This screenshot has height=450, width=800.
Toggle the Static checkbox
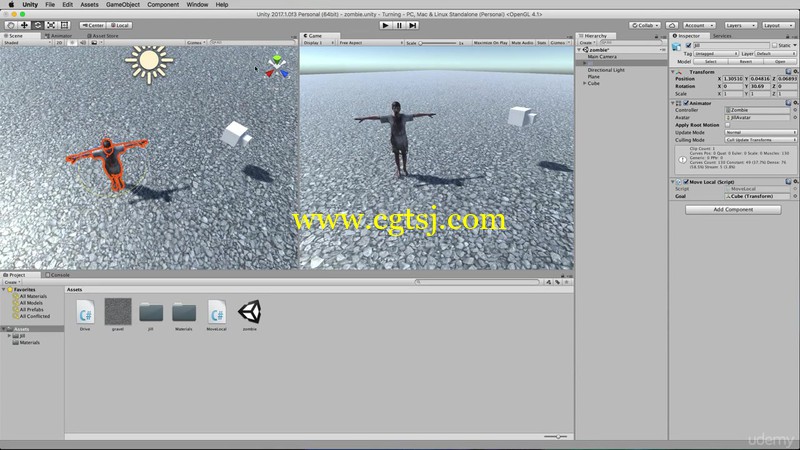pyautogui.click(x=774, y=45)
